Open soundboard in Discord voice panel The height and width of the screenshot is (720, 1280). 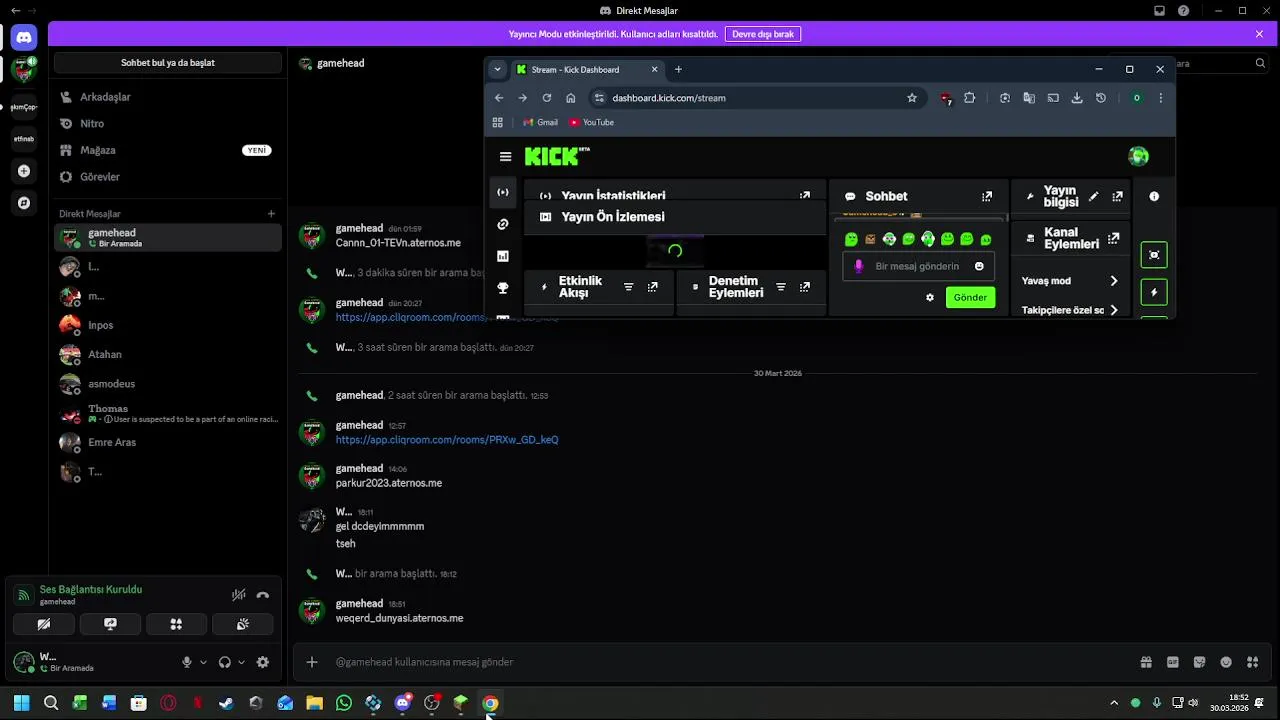(x=242, y=624)
